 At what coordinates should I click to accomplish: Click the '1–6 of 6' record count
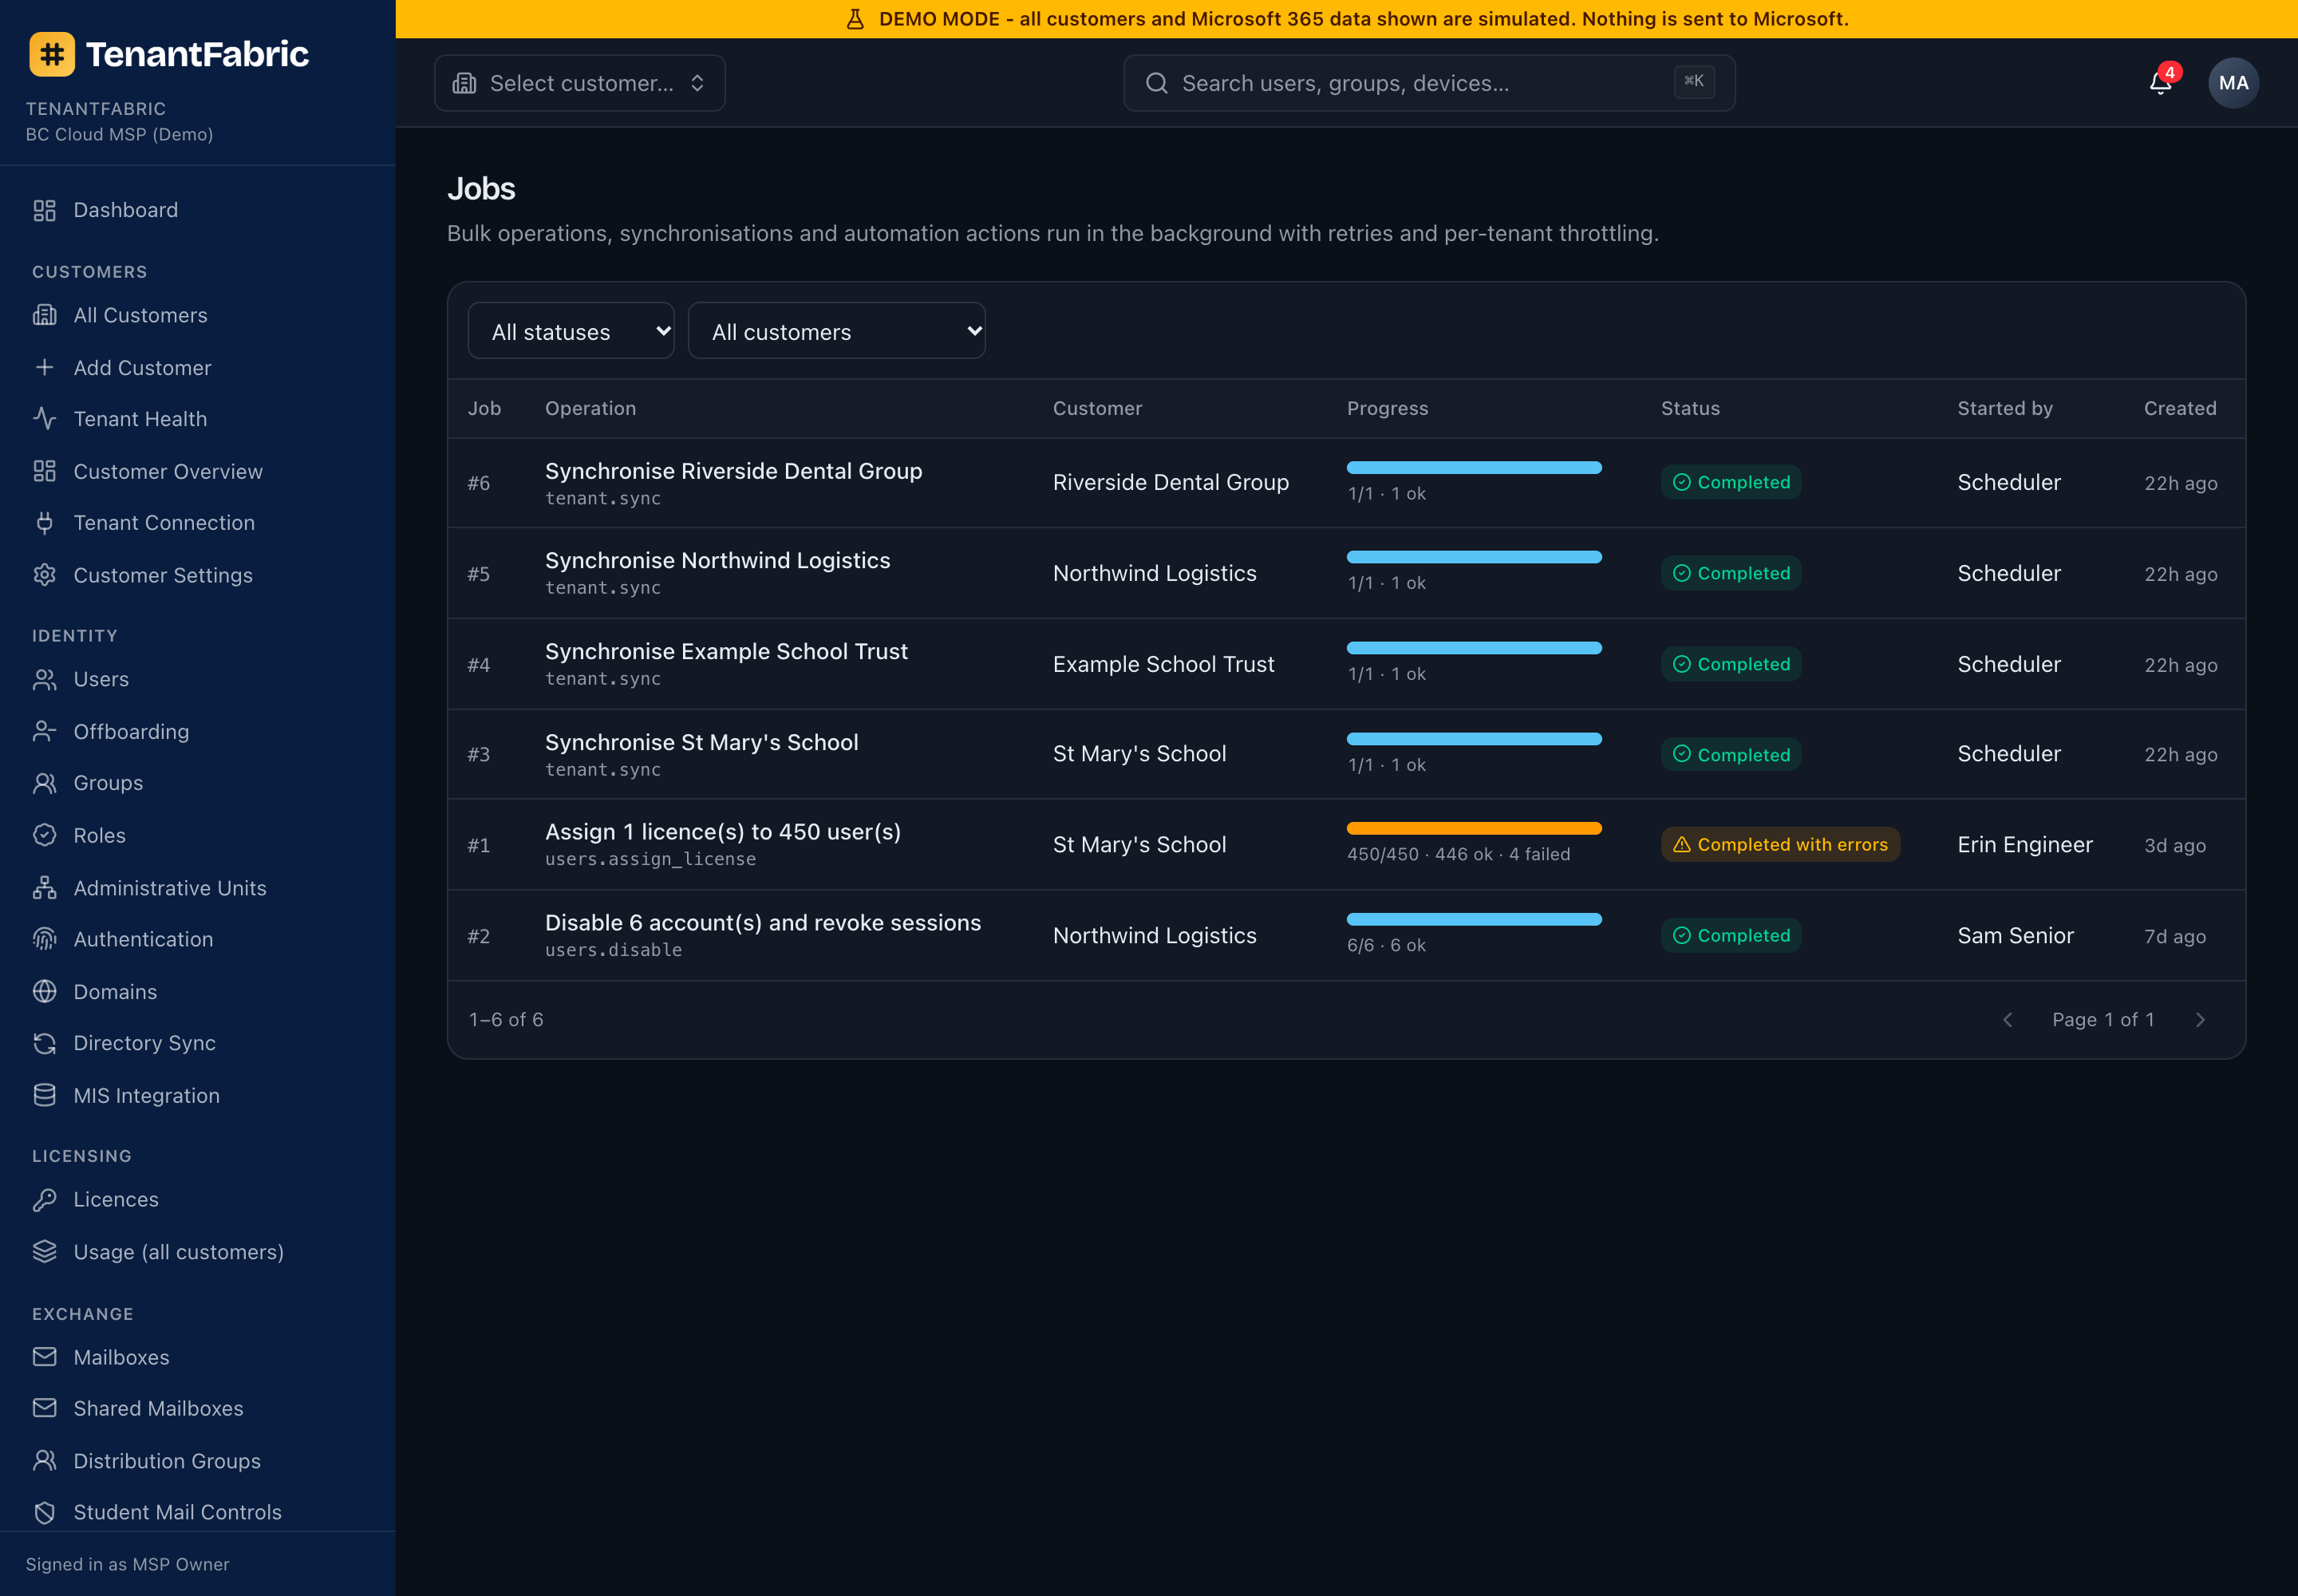(506, 1019)
